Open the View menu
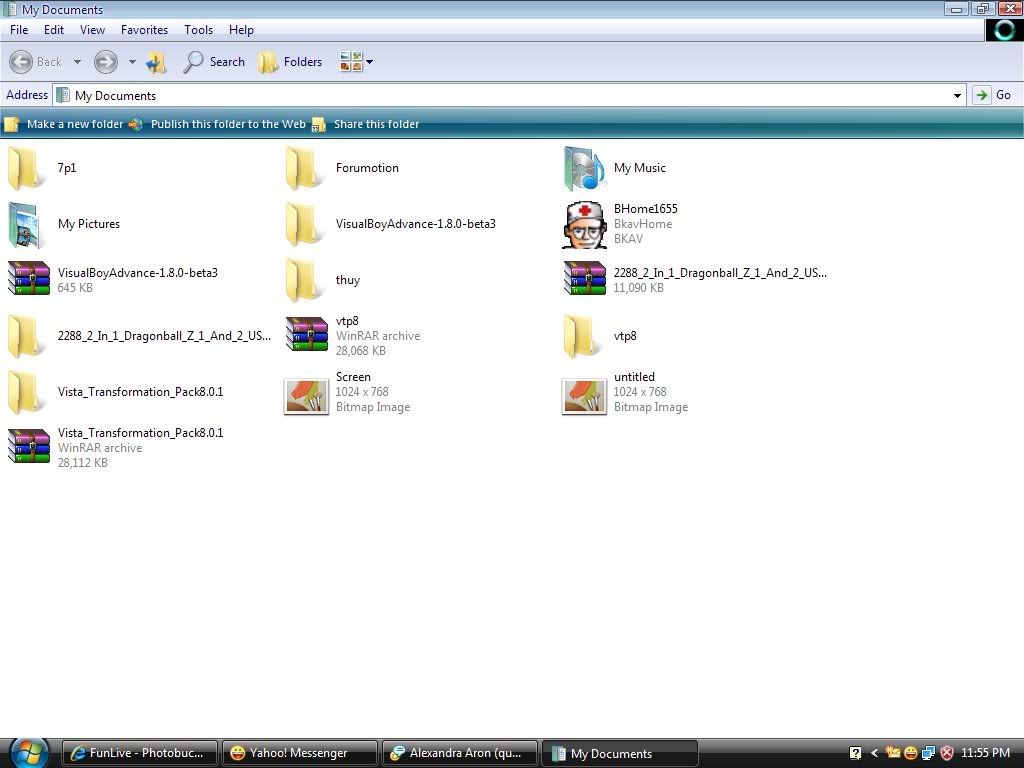Viewport: 1024px width, 768px height. 92,30
